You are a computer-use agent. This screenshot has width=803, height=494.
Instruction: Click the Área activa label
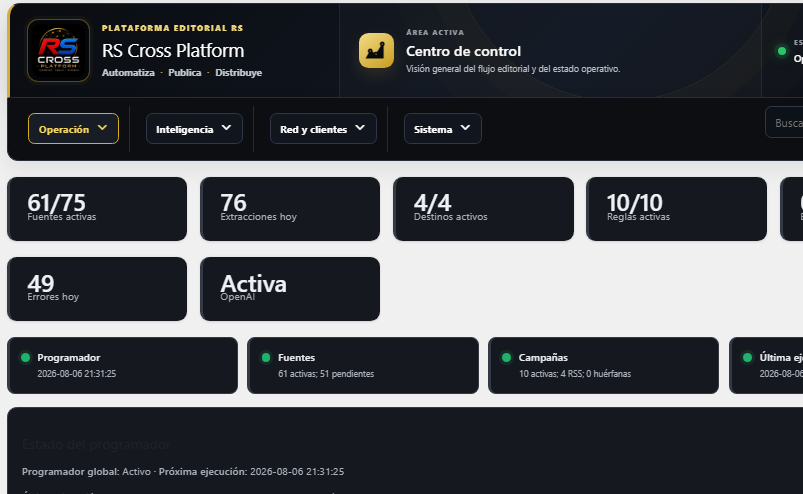(x=435, y=32)
